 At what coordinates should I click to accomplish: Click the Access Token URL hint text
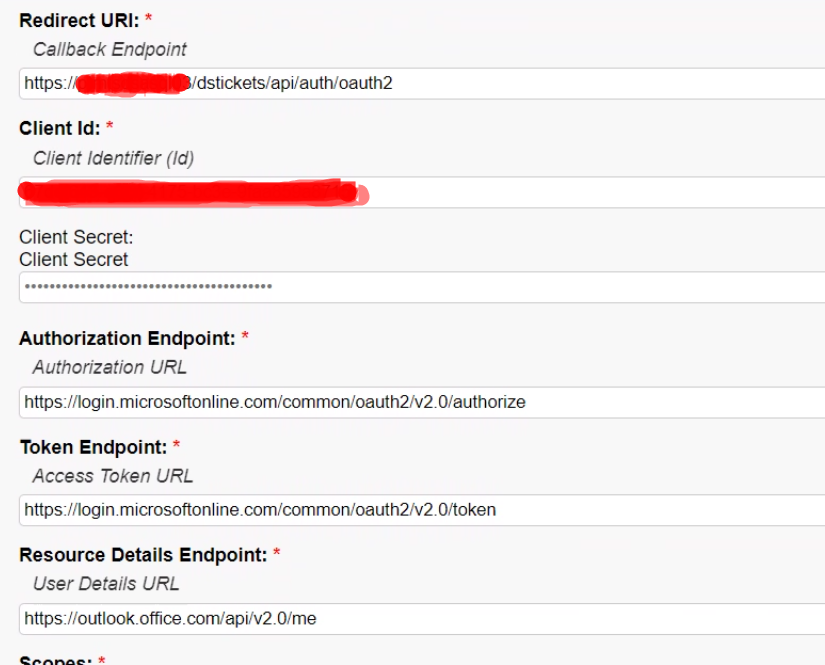click(113, 476)
